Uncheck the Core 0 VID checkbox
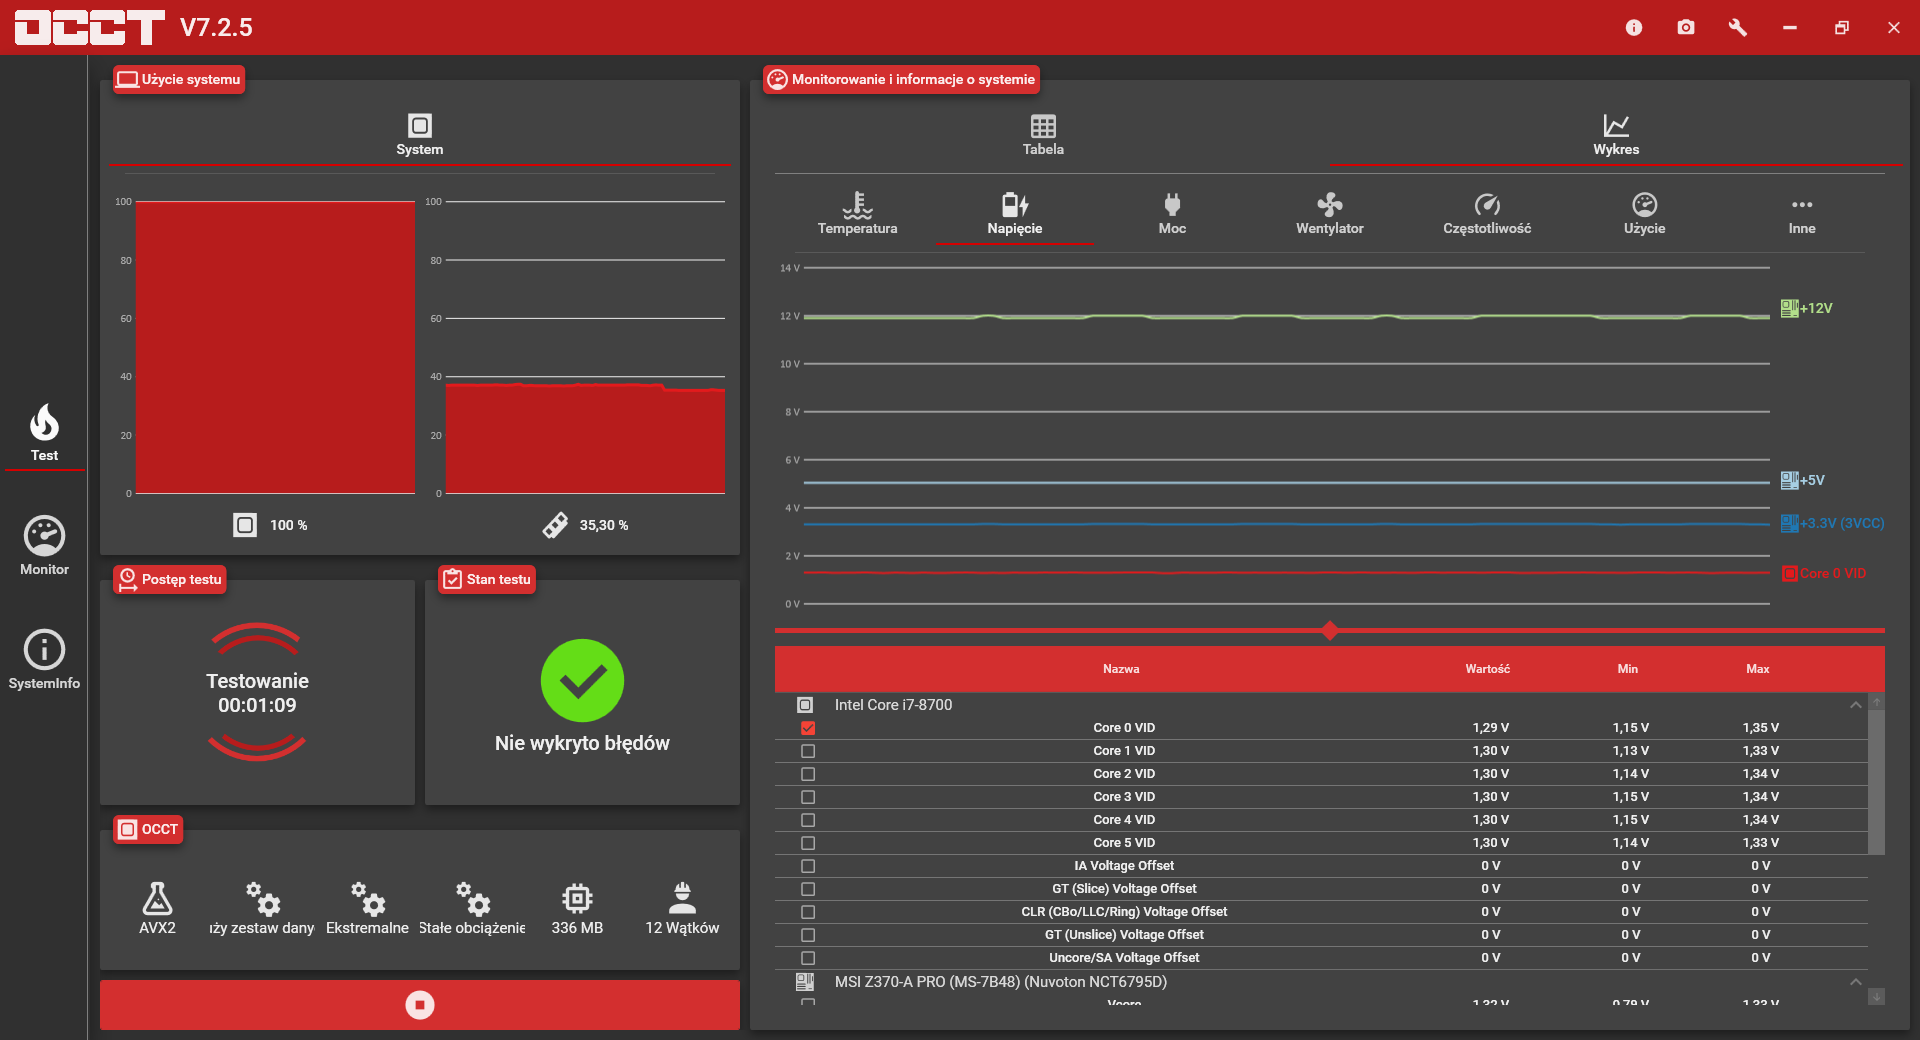Image resolution: width=1920 pixels, height=1040 pixels. (x=808, y=728)
